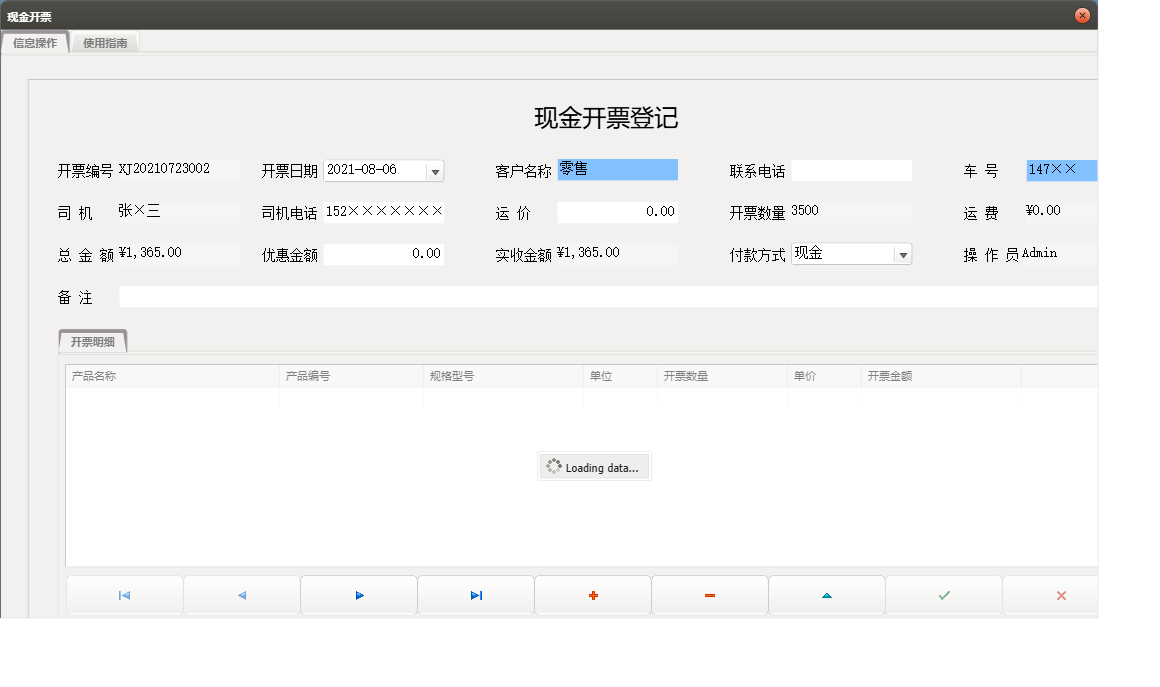Screen dimensions: 1160x687
Task: Go to previous record in the navigator
Action: 241,594
